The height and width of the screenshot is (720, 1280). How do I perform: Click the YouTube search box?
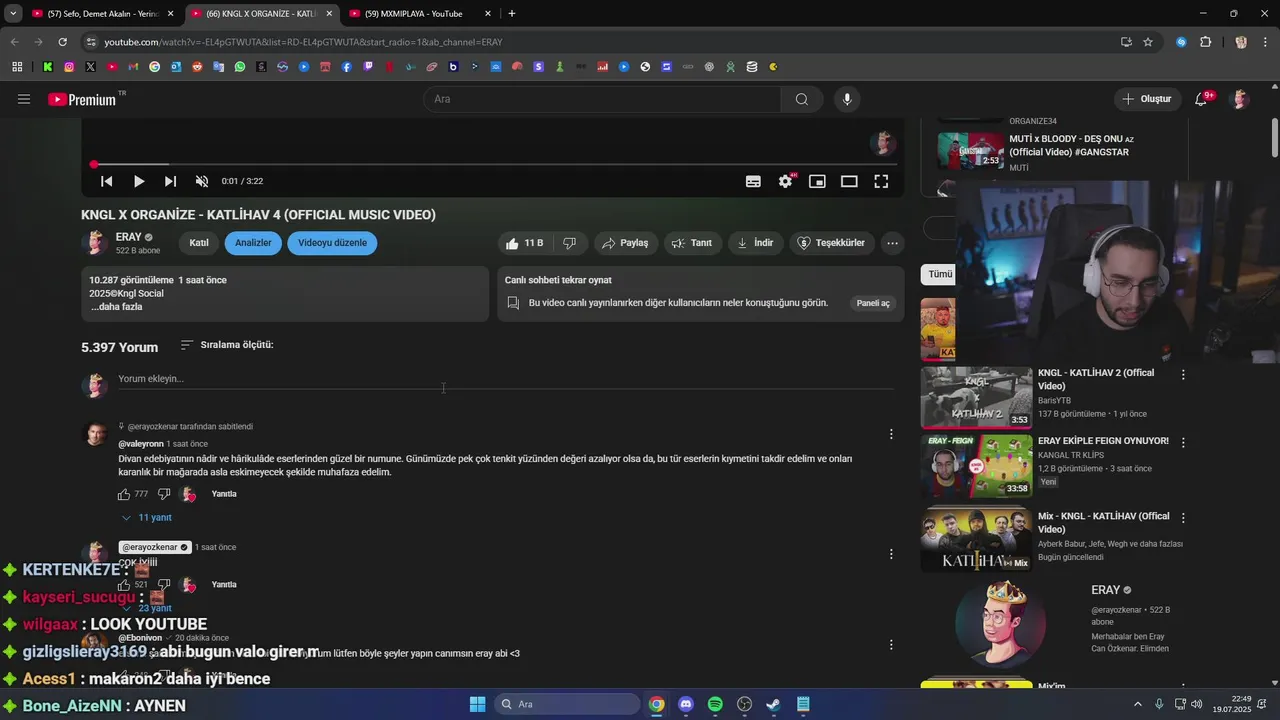pos(602,99)
